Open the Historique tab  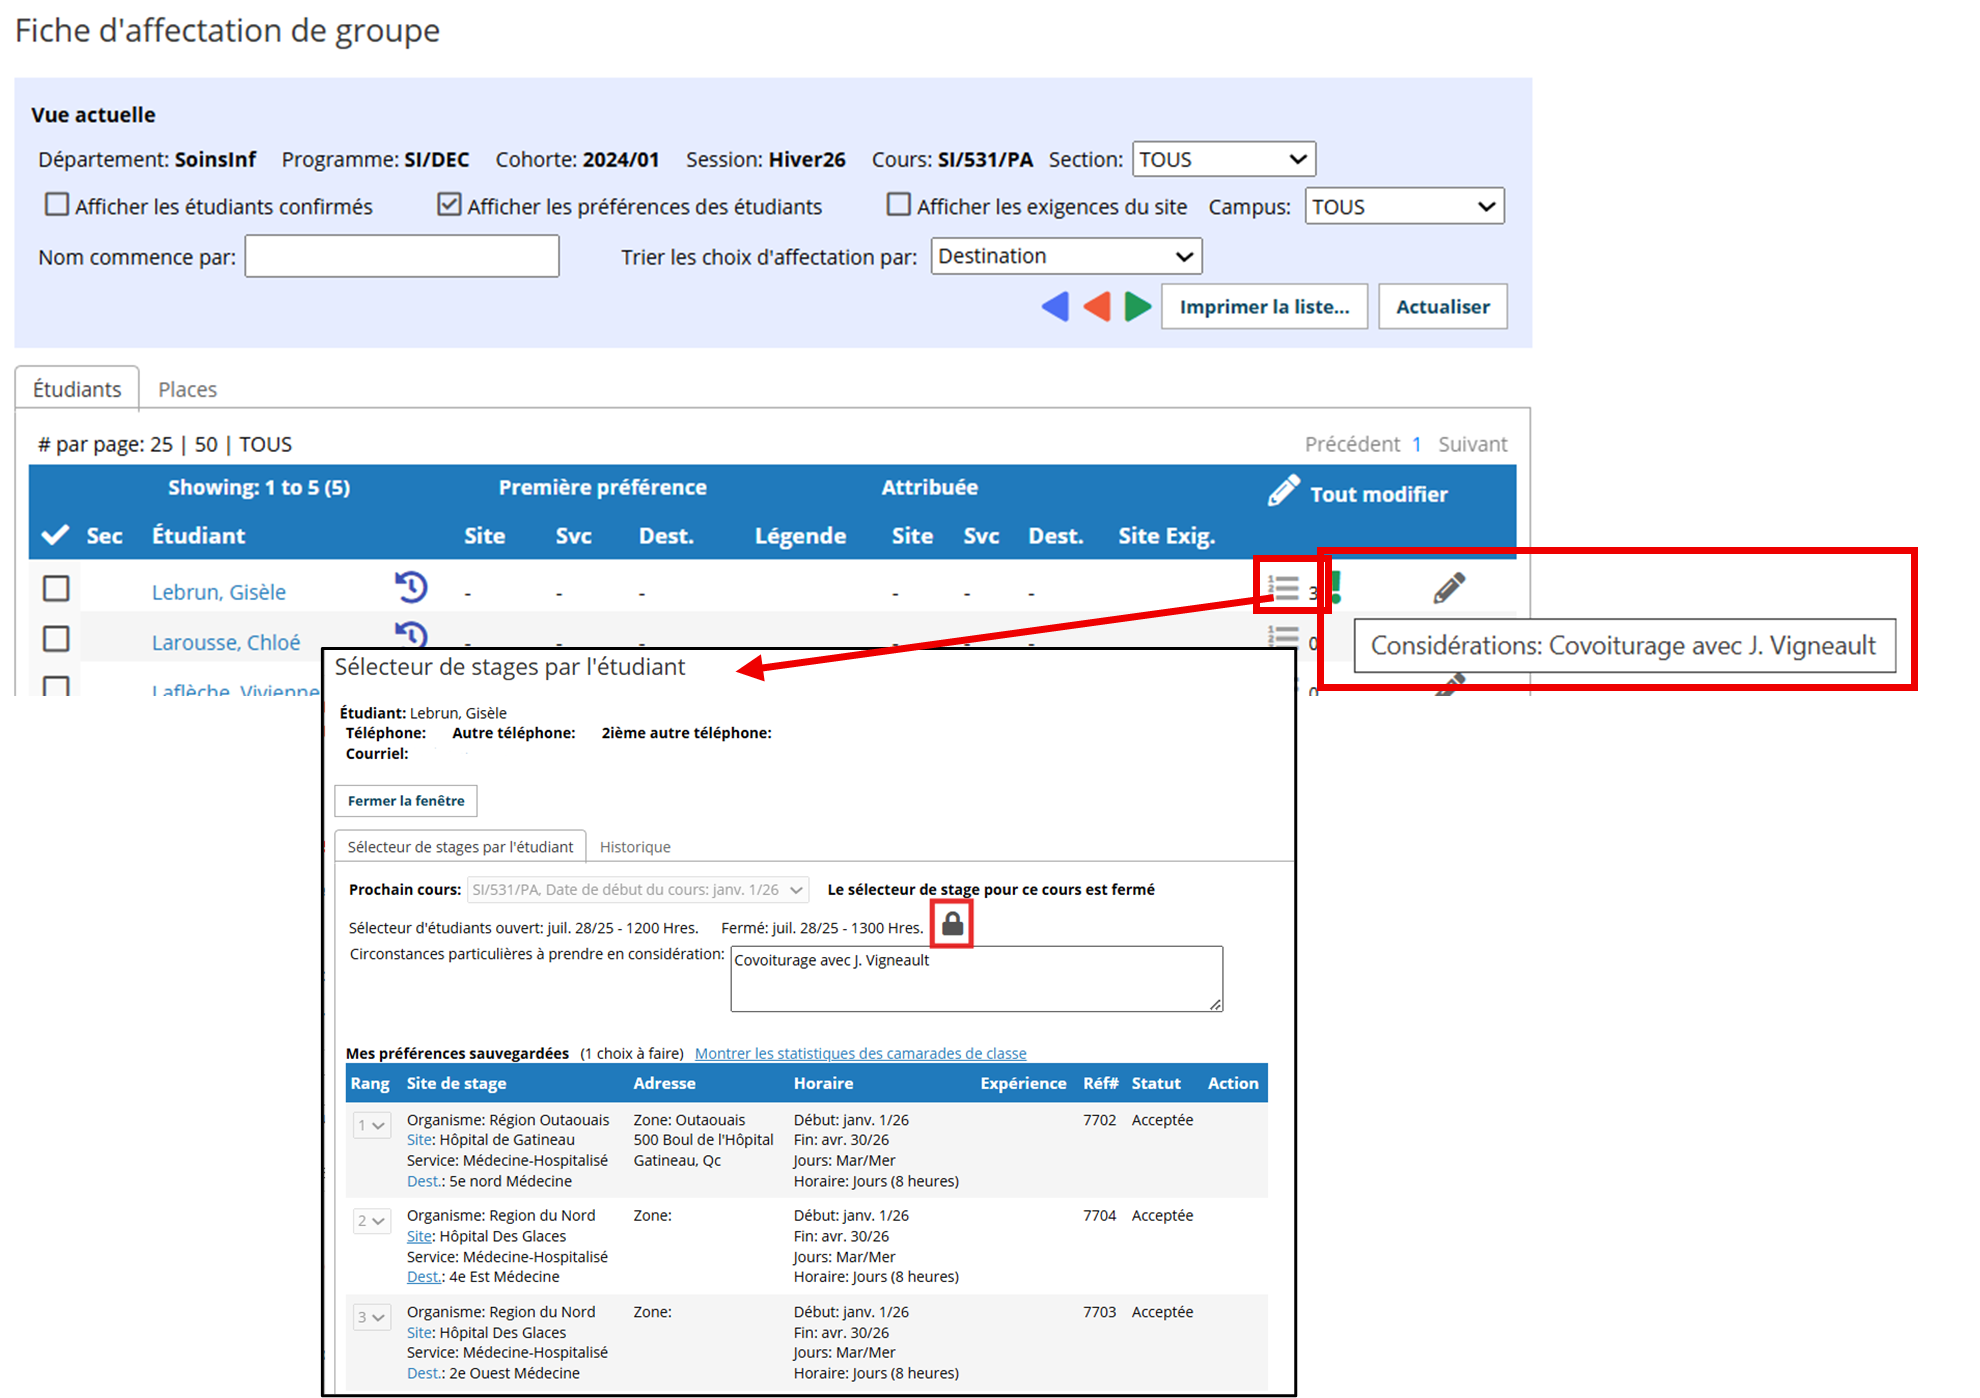point(635,847)
